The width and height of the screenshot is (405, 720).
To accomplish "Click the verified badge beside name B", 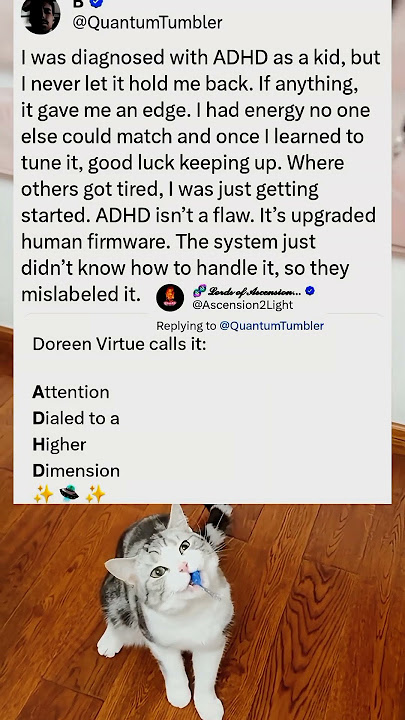I will coord(96,3).
